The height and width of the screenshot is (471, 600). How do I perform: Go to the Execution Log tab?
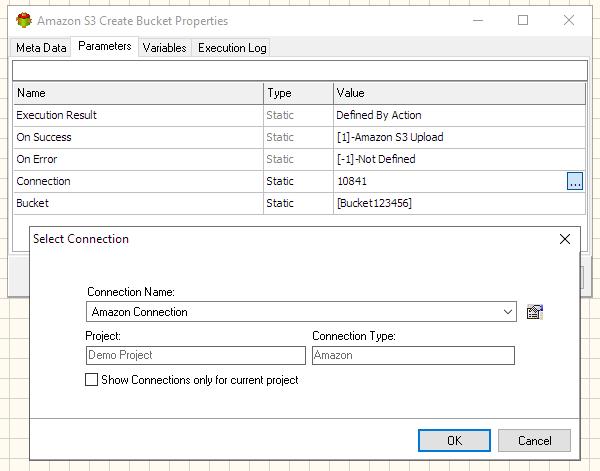pyautogui.click(x=232, y=48)
